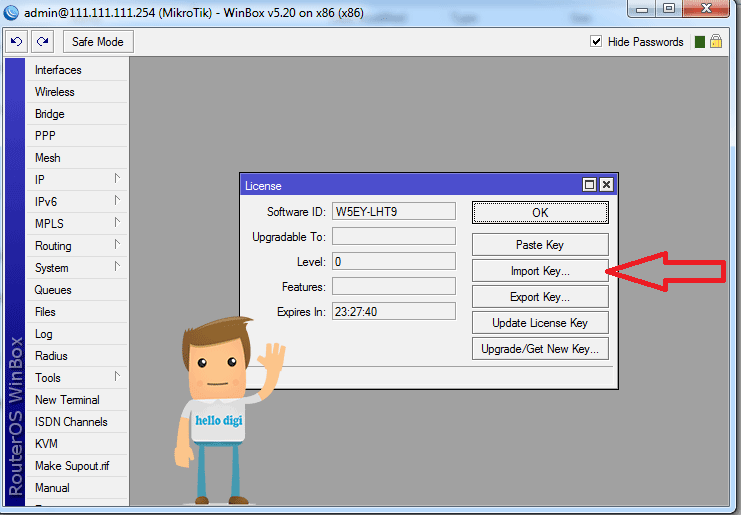Image resolution: width=741 pixels, height=515 pixels.
Task: Open the Mesh menu
Action: point(77,158)
